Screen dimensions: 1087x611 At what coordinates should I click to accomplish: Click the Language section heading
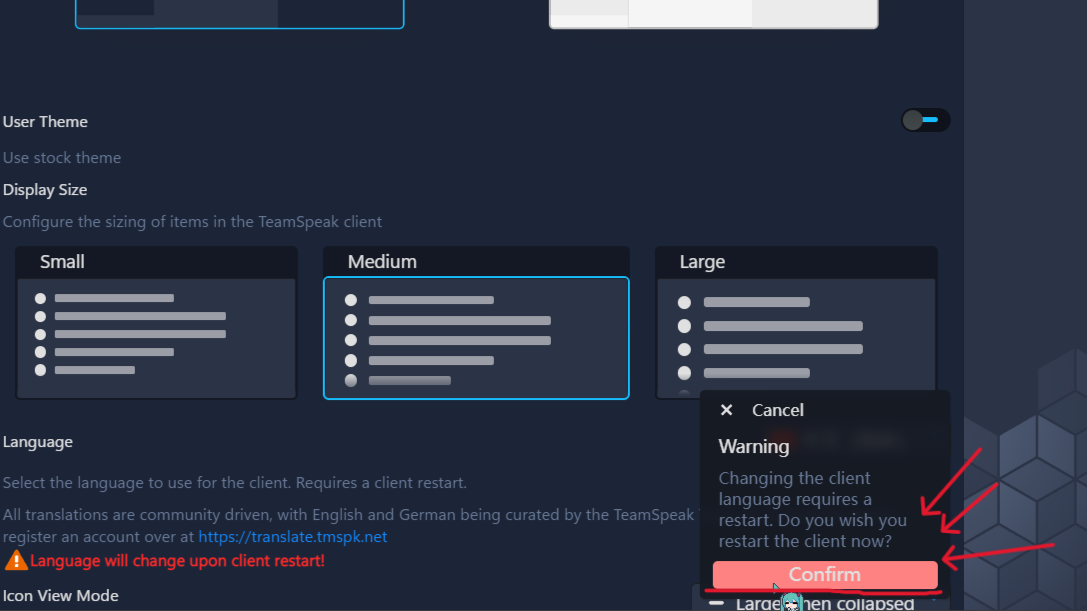click(38, 442)
